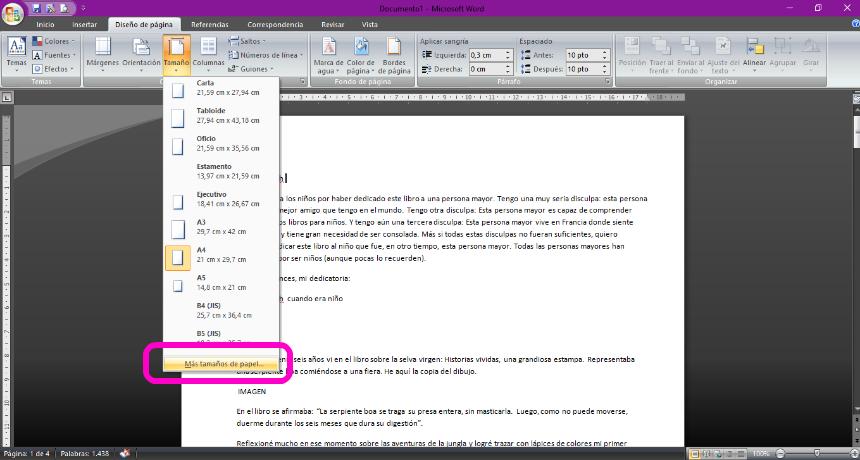
Task: Click the Office button logo
Action: point(13,11)
